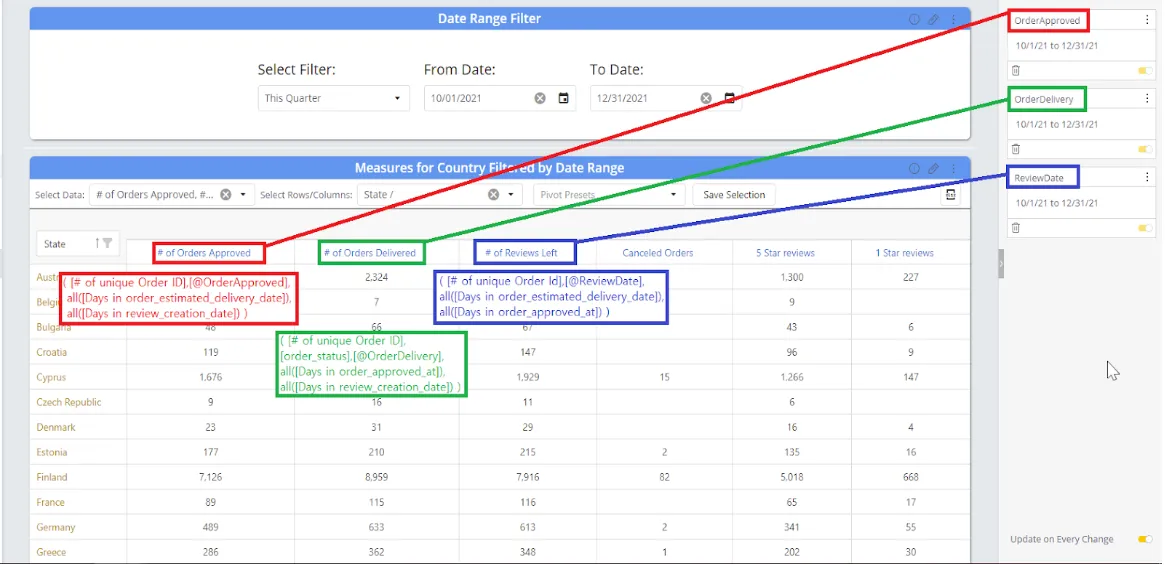Open the This Quarter filter dropdown
Viewport: 1165px width, 565px height.
pos(334,98)
